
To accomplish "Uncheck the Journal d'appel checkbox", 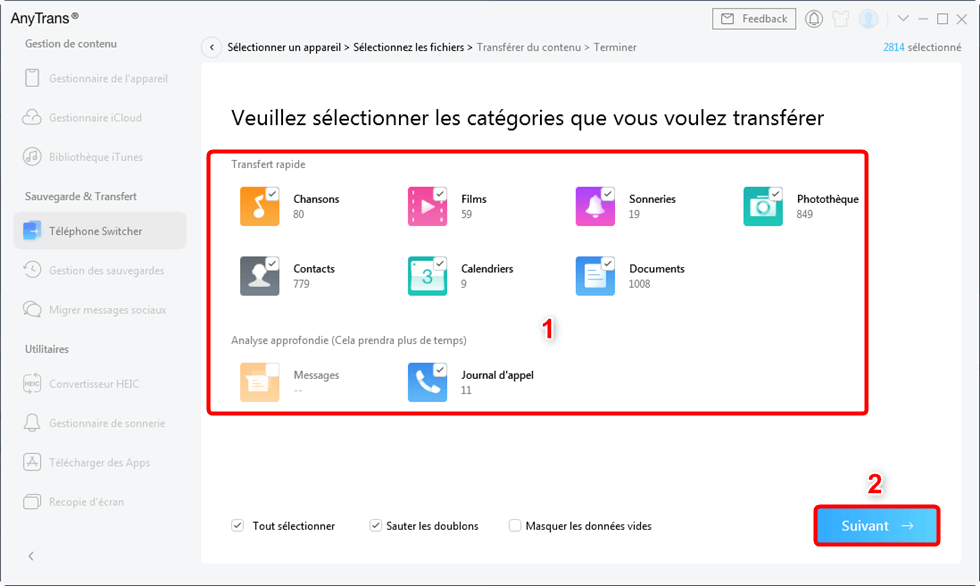I will click(440, 370).
